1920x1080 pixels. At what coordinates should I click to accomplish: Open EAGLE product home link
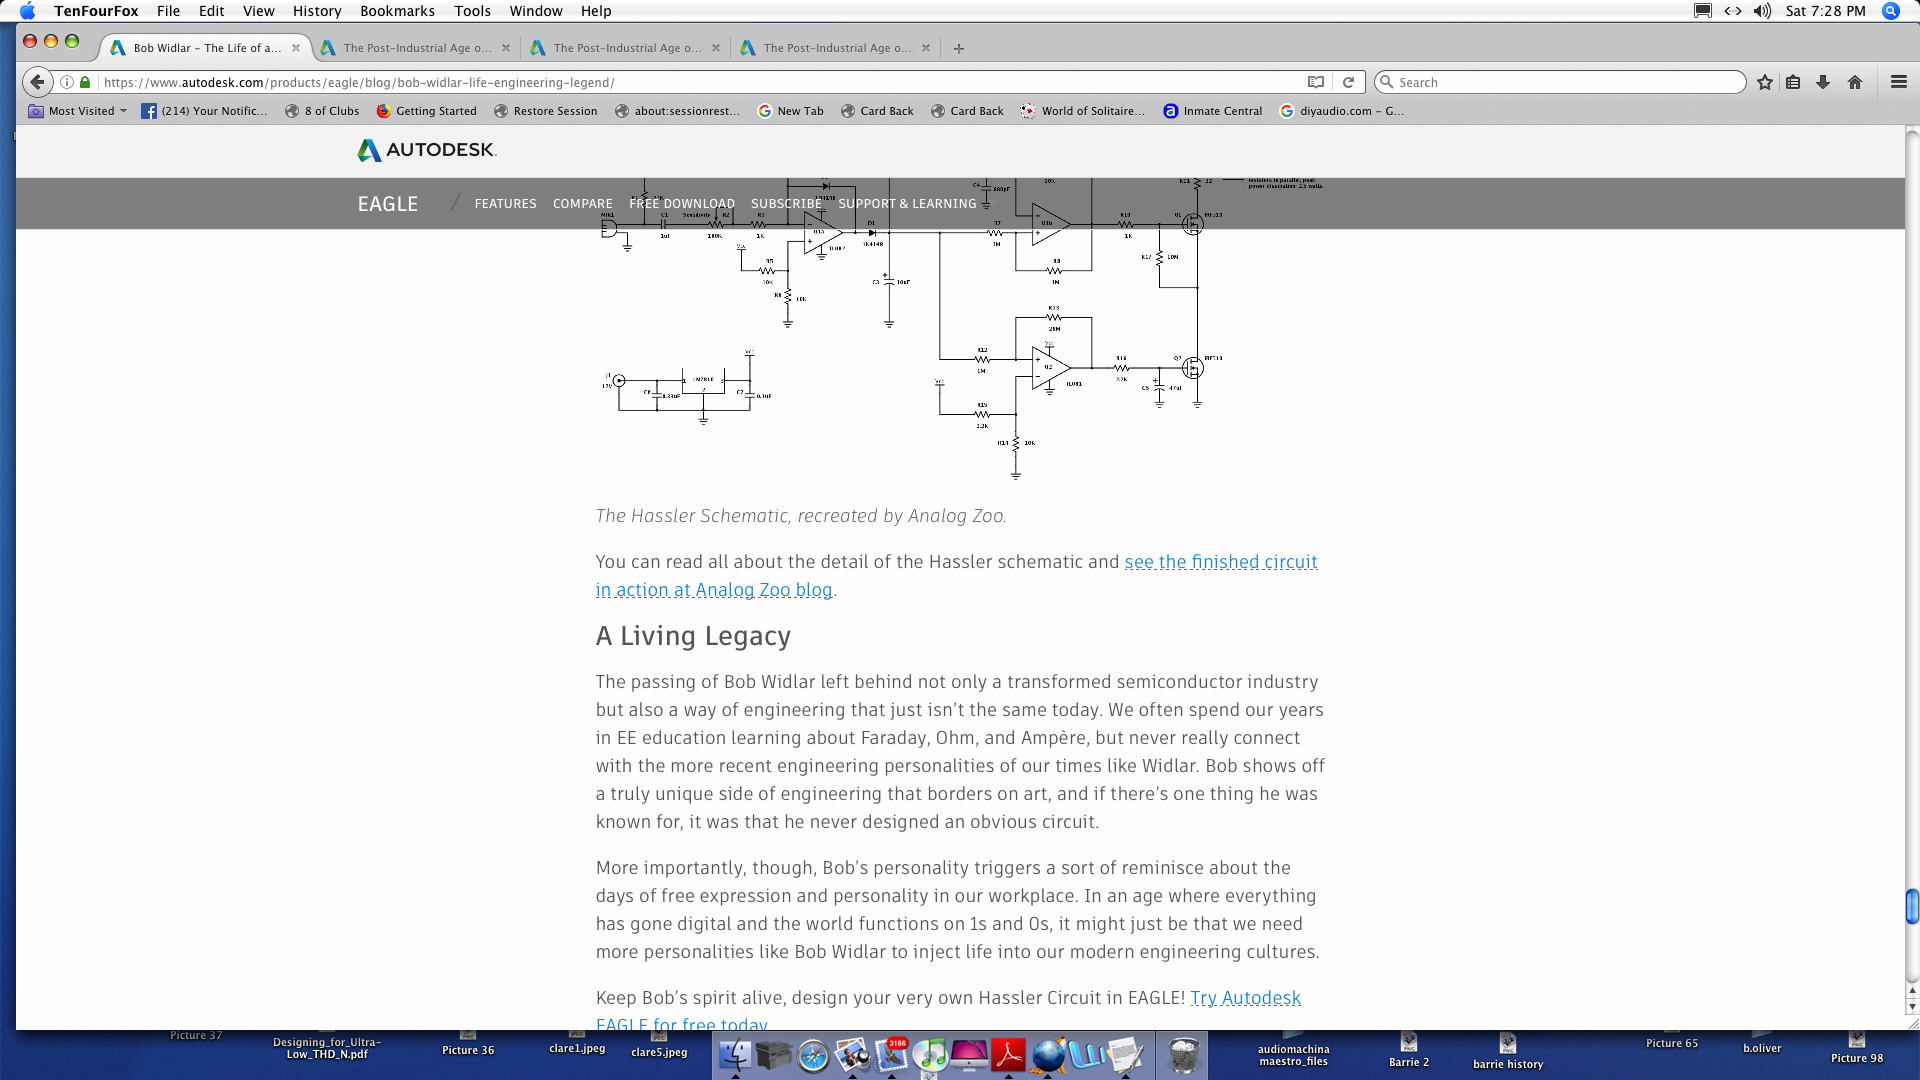point(388,204)
